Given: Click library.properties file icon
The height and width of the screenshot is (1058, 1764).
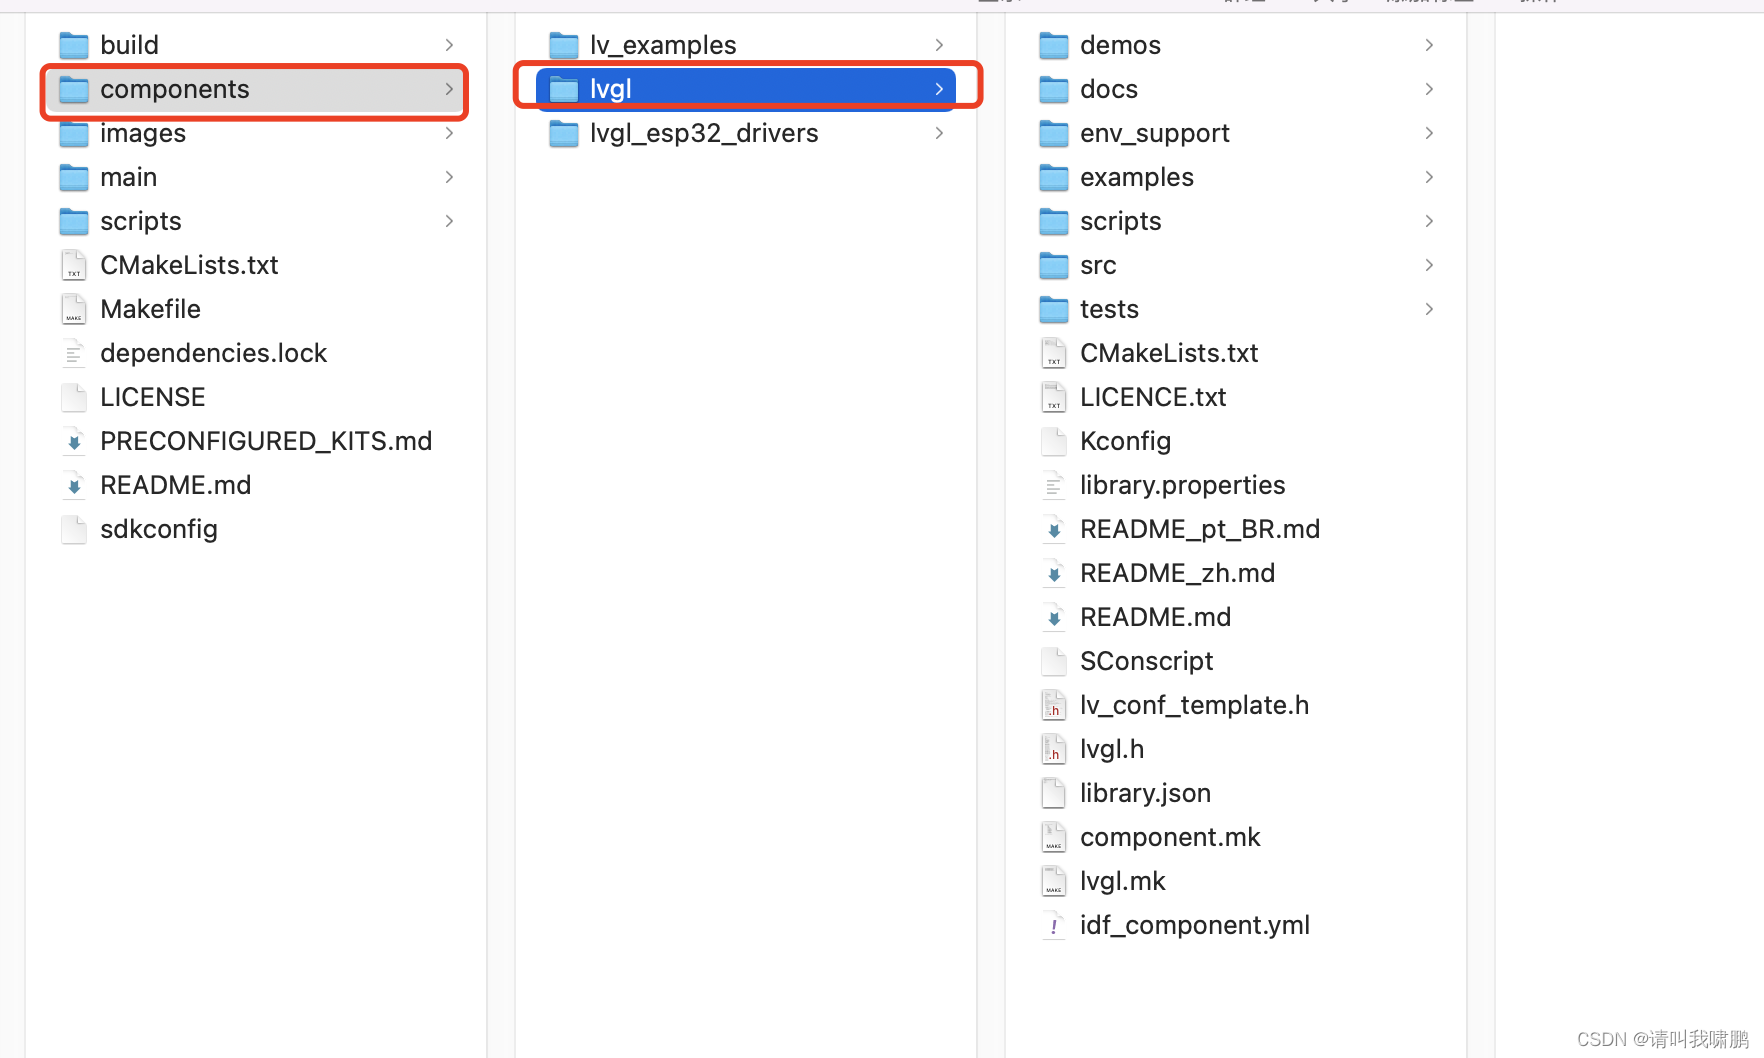Looking at the screenshot, I should coord(1054,485).
